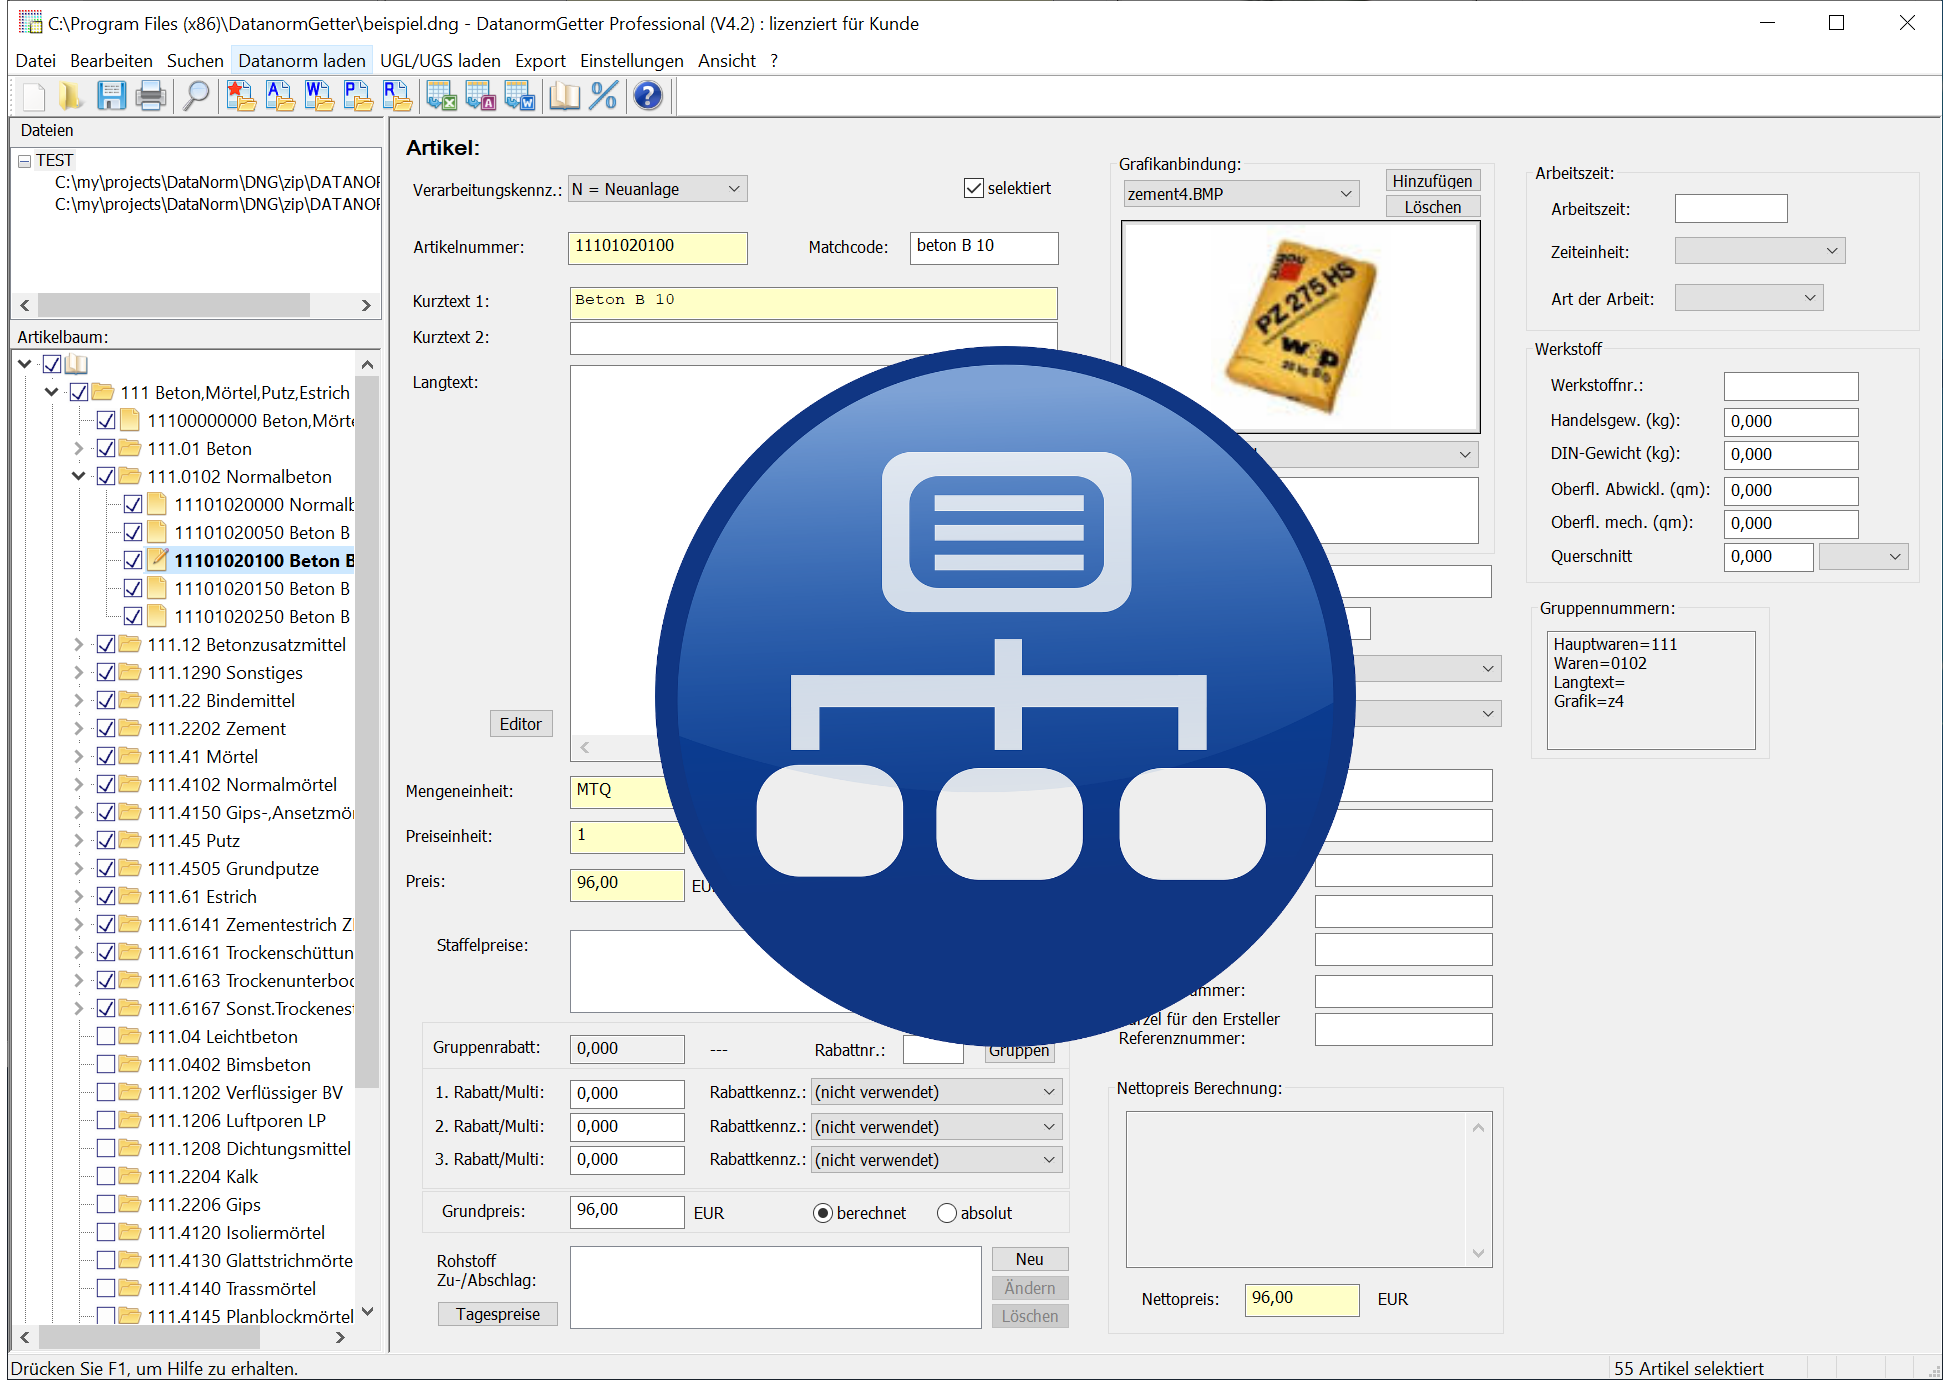1960x1380 pixels.
Task: Open the Export menu
Action: [x=540, y=61]
